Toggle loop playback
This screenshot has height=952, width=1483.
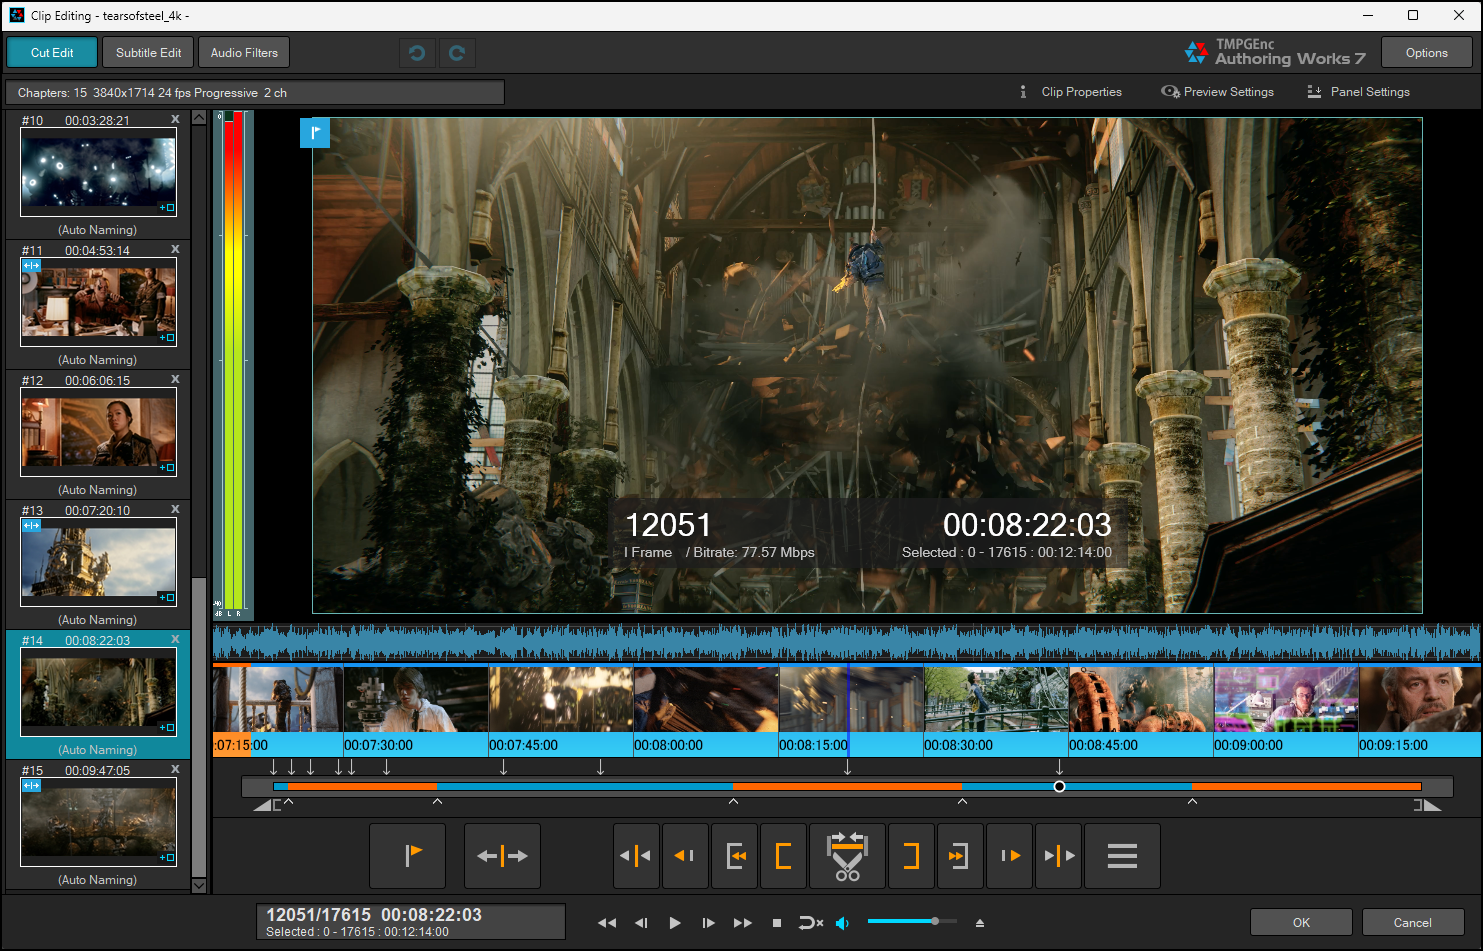[810, 923]
